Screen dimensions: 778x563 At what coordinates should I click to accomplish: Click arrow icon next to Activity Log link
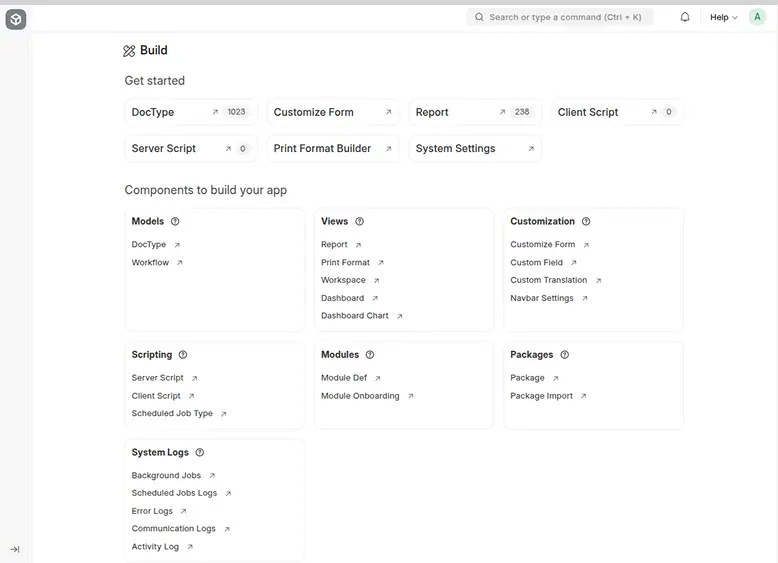tap(190, 547)
